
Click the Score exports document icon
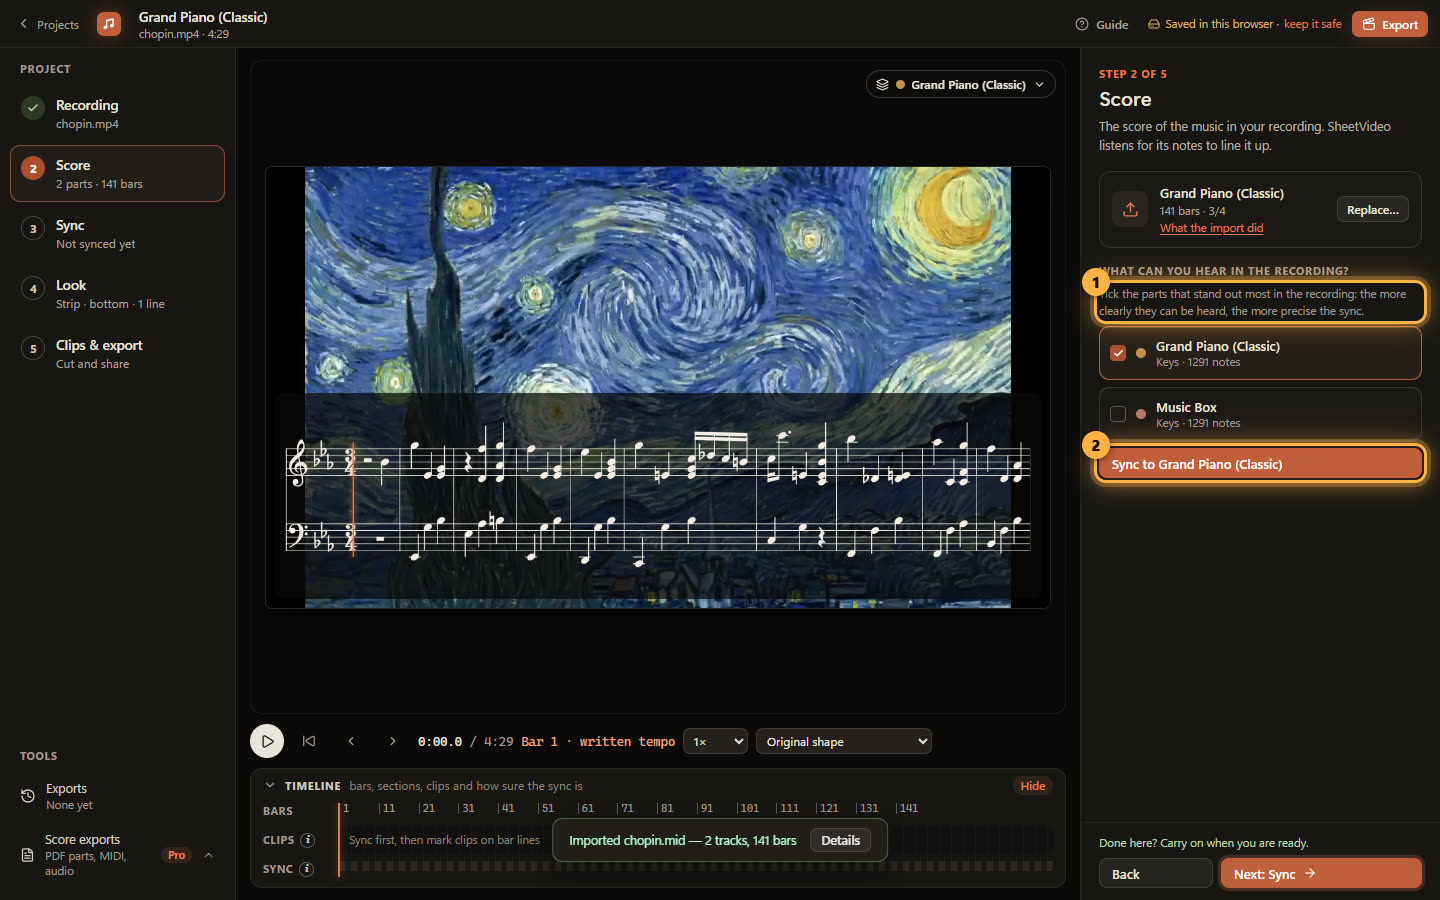(28, 855)
